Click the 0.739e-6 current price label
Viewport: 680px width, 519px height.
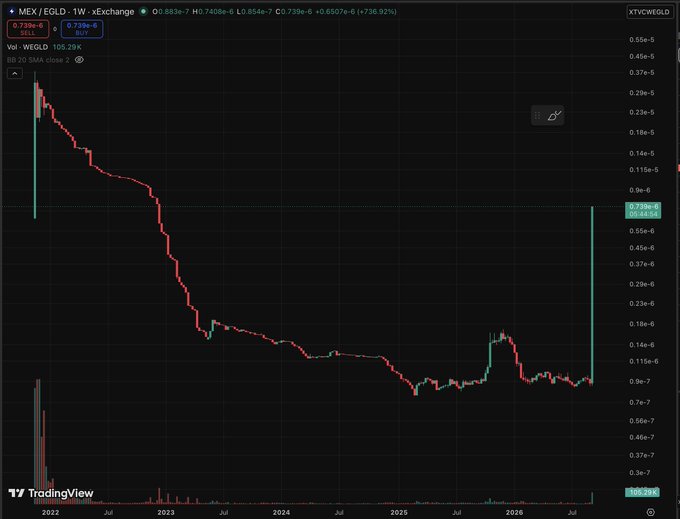click(643, 210)
